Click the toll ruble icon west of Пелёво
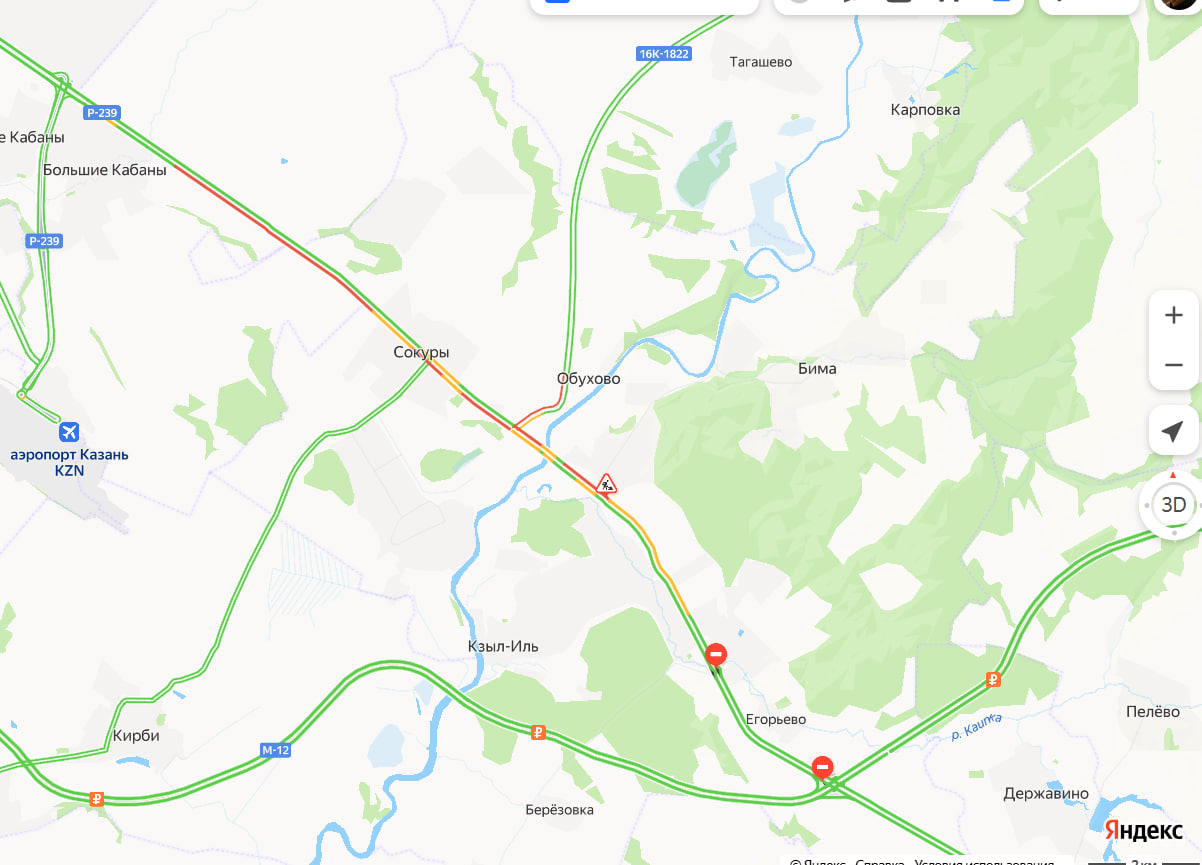The image size is (1202, 865). pyautogui.click(x=993, y=680)
